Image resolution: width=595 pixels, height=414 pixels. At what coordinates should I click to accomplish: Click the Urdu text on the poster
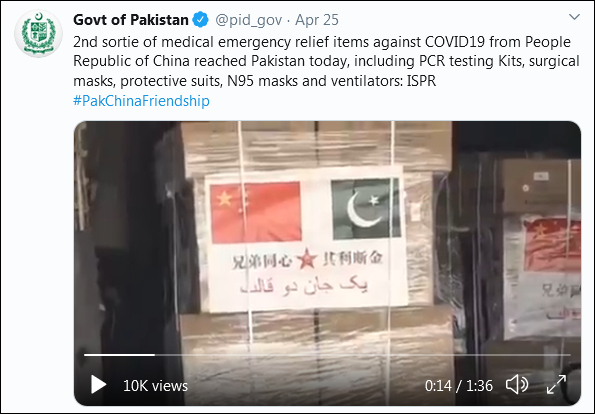304,286
